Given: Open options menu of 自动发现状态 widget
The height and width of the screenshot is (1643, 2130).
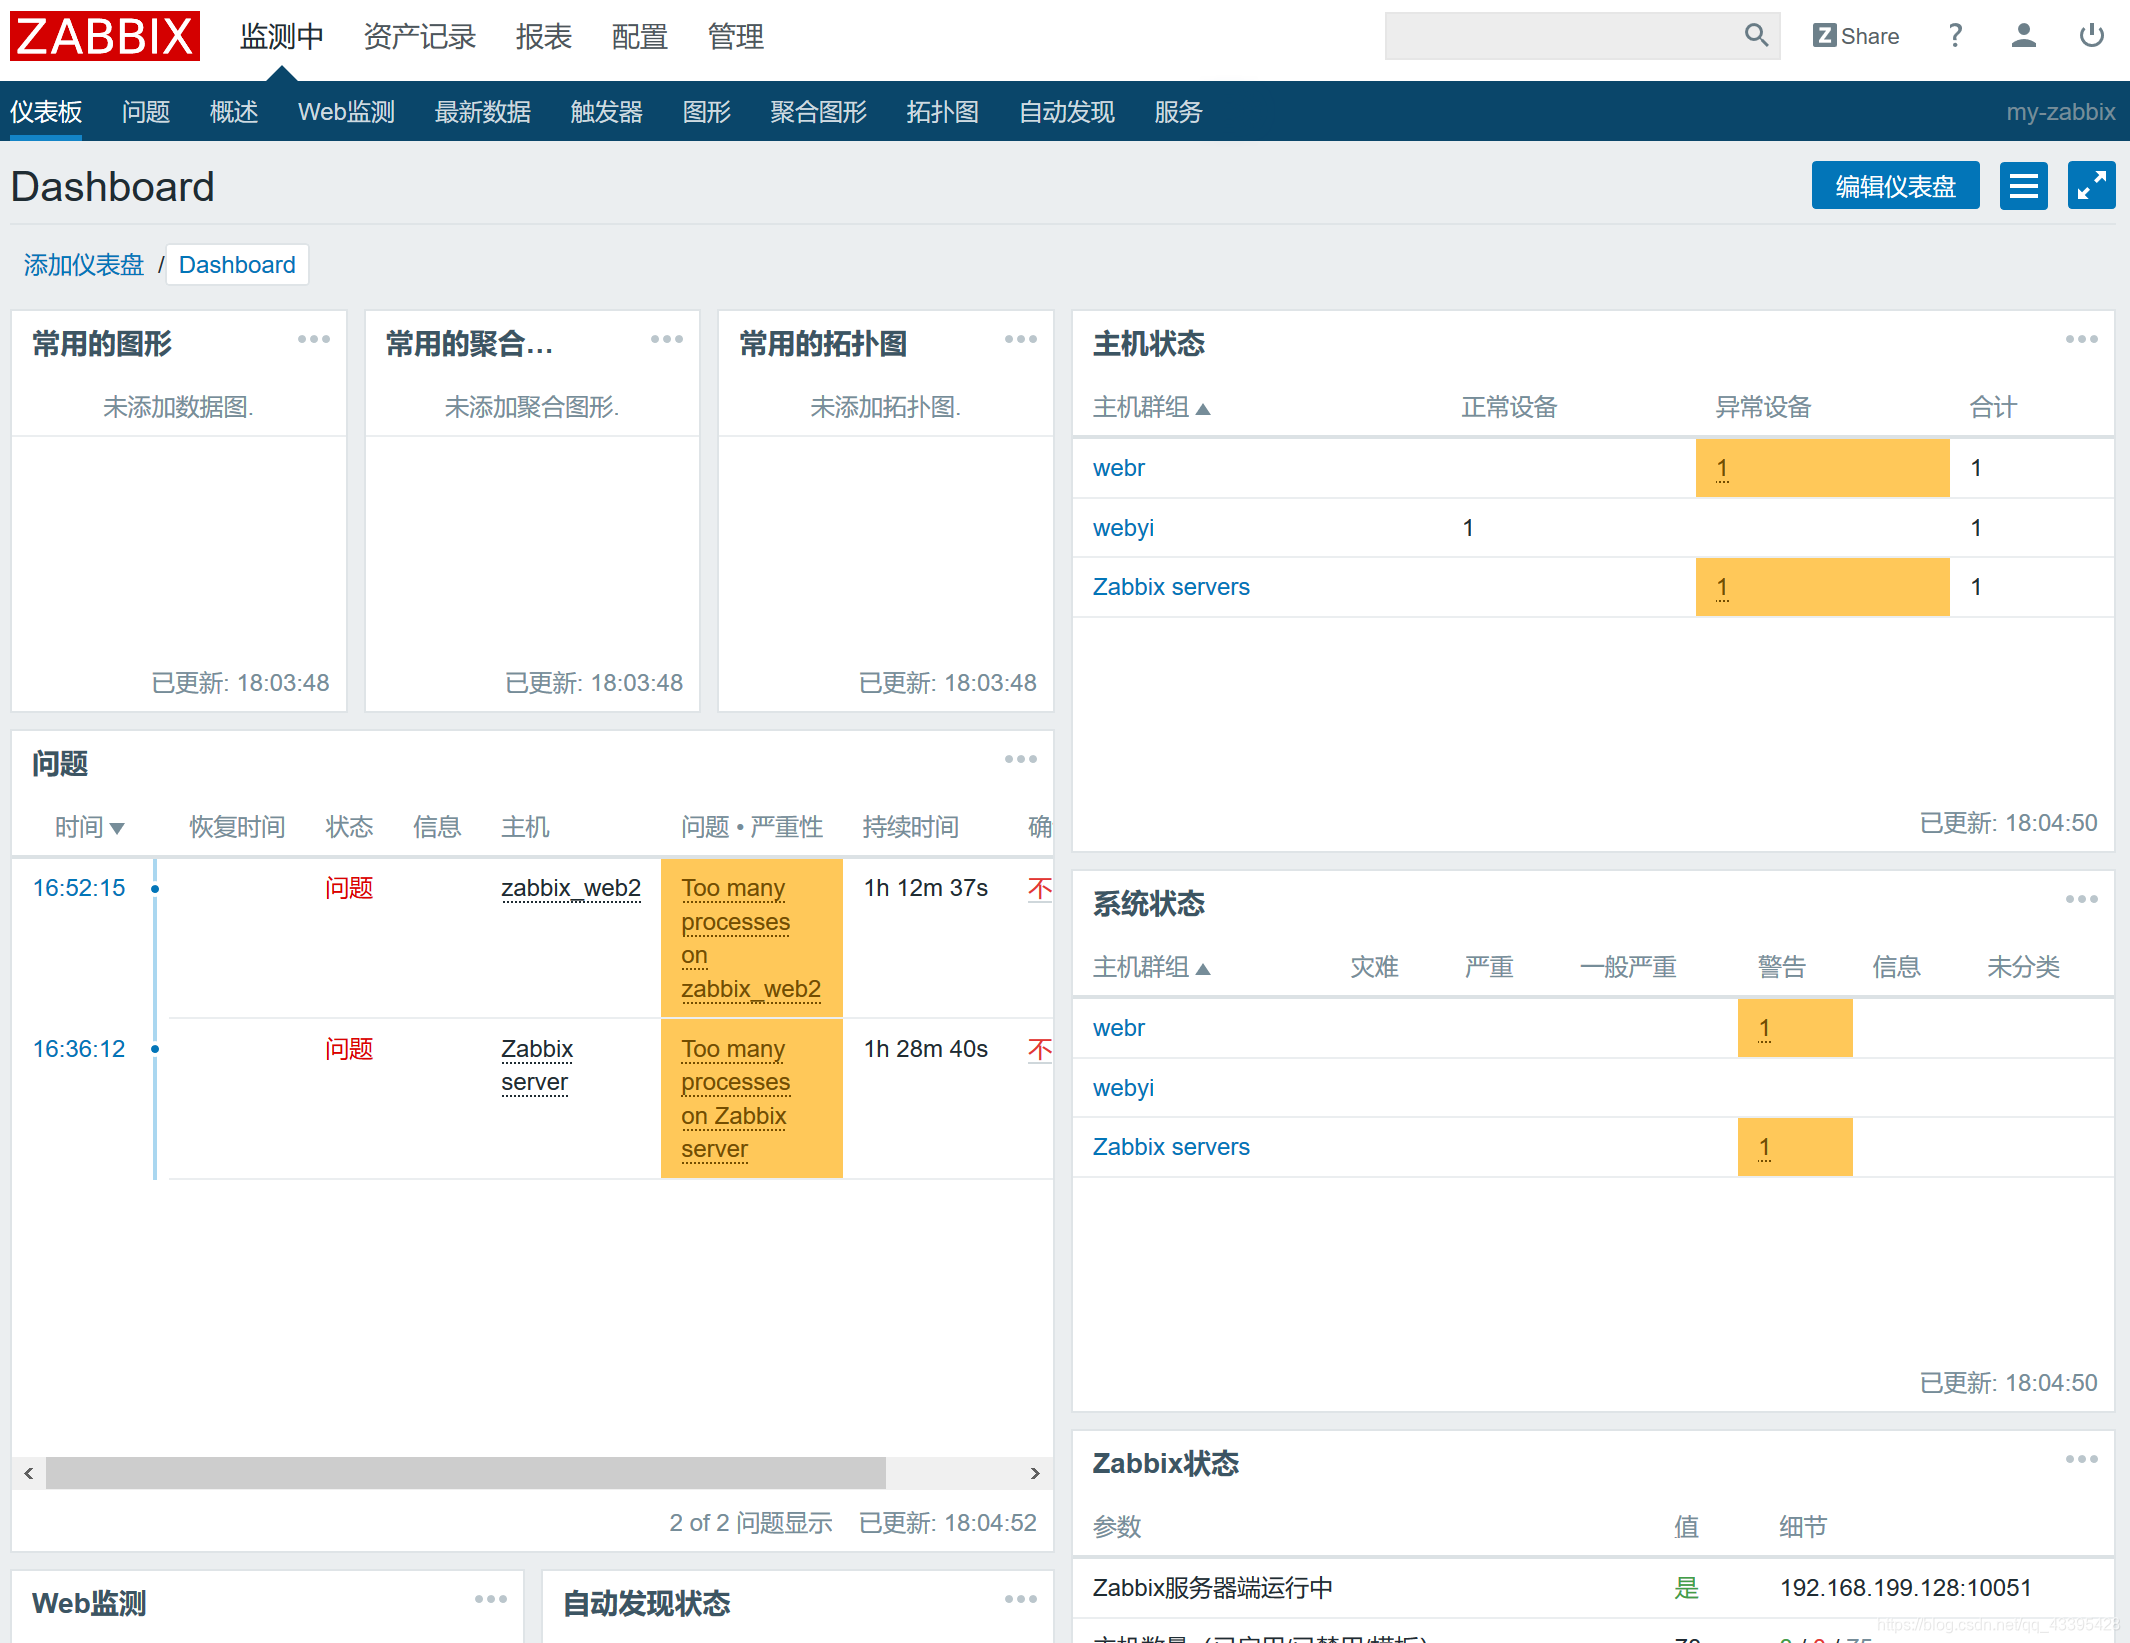Looking at the screenshot, I should [1021, 1600].
